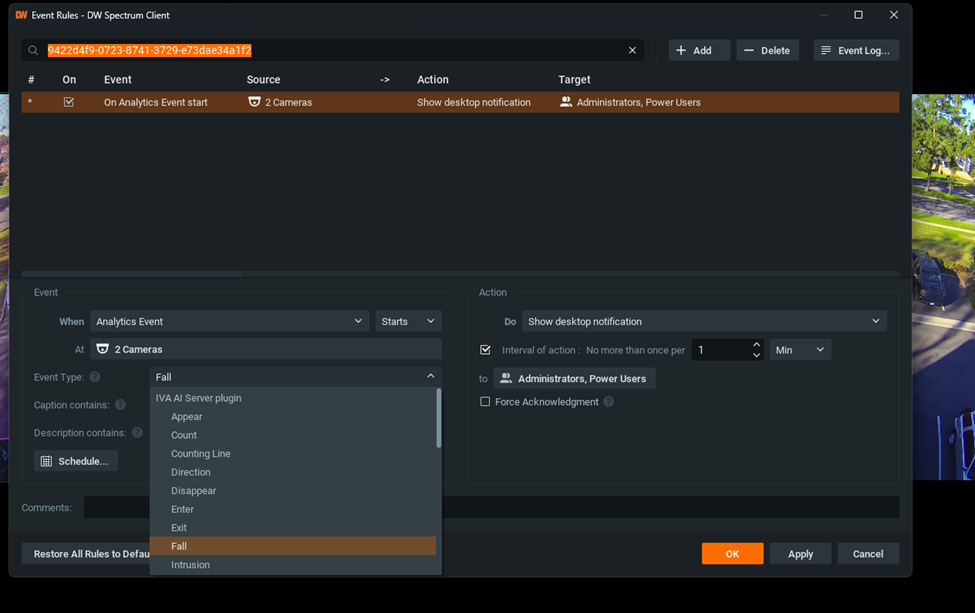
Task: Enable Force Acknowledgment
Action: click(485, 400)
